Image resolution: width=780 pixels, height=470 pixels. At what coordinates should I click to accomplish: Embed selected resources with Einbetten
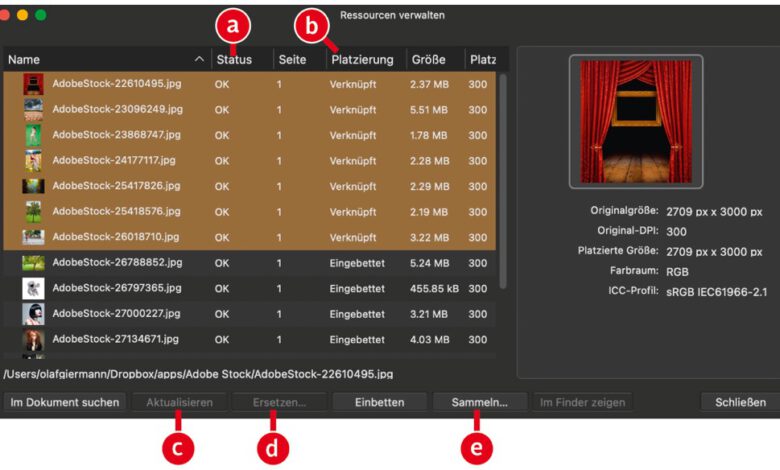coord(380,402)
